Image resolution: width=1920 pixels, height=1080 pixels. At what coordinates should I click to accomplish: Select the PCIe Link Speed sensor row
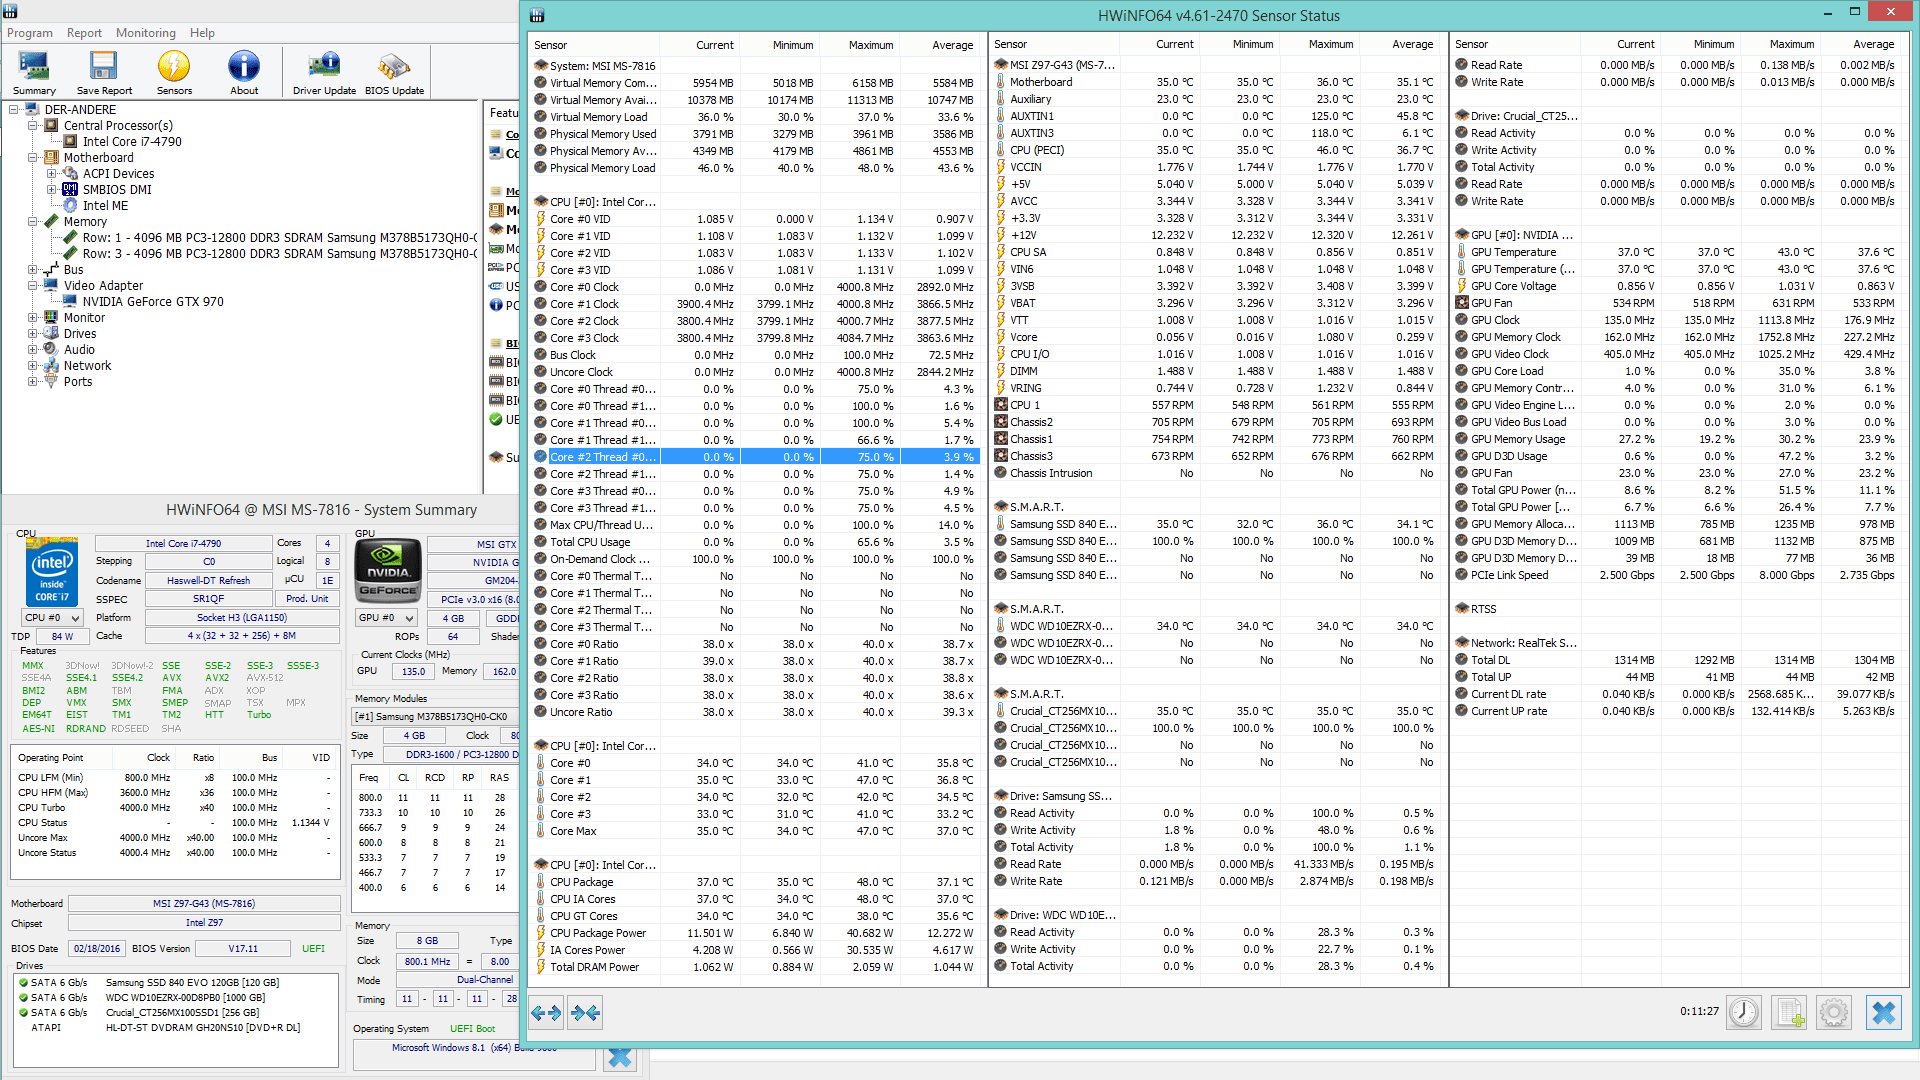click(x=1677, y=575)
